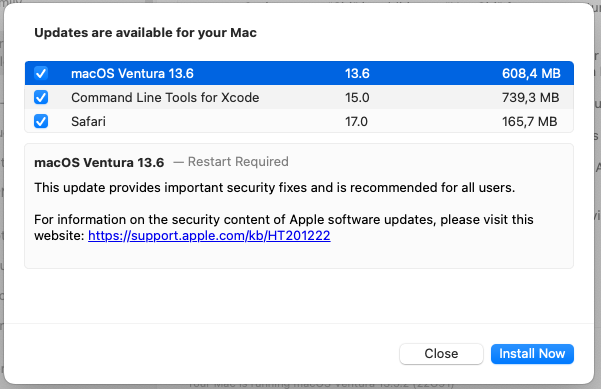Toggle the Safari update checkbox
The width and height of the screenshot is (601, 389).
point(41,121)
